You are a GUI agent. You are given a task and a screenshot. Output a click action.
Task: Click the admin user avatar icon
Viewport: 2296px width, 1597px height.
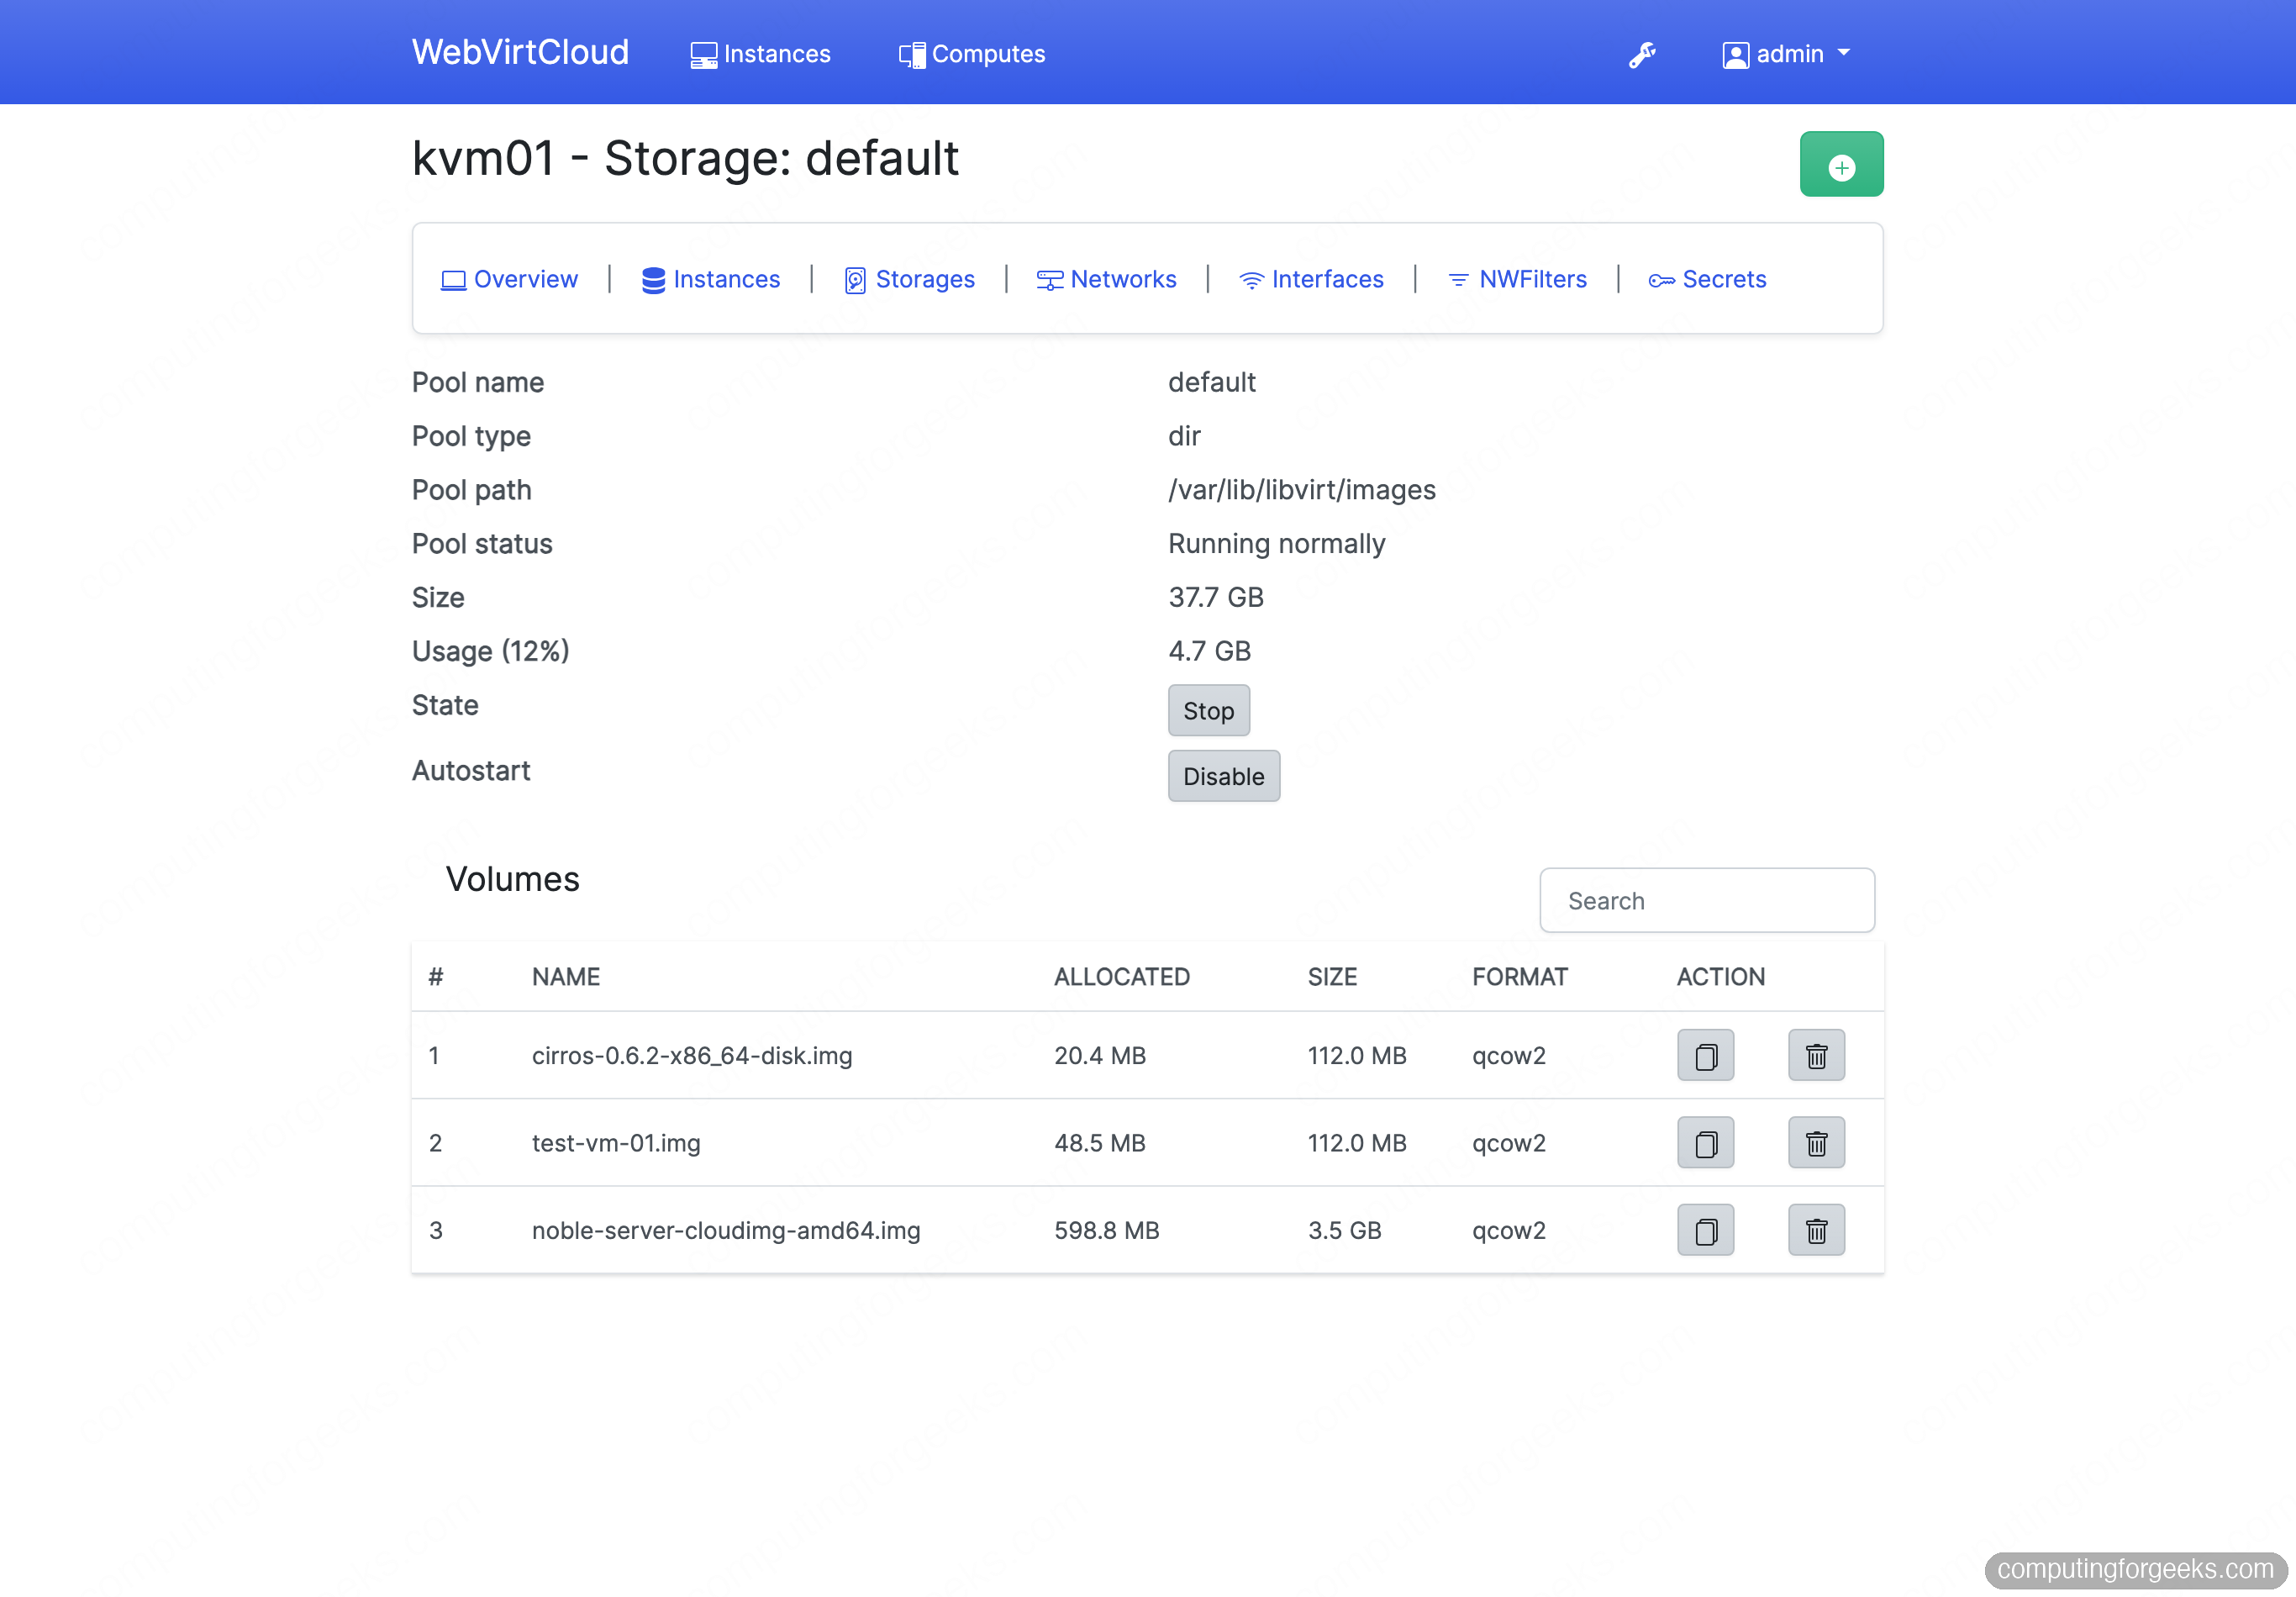1735,55
